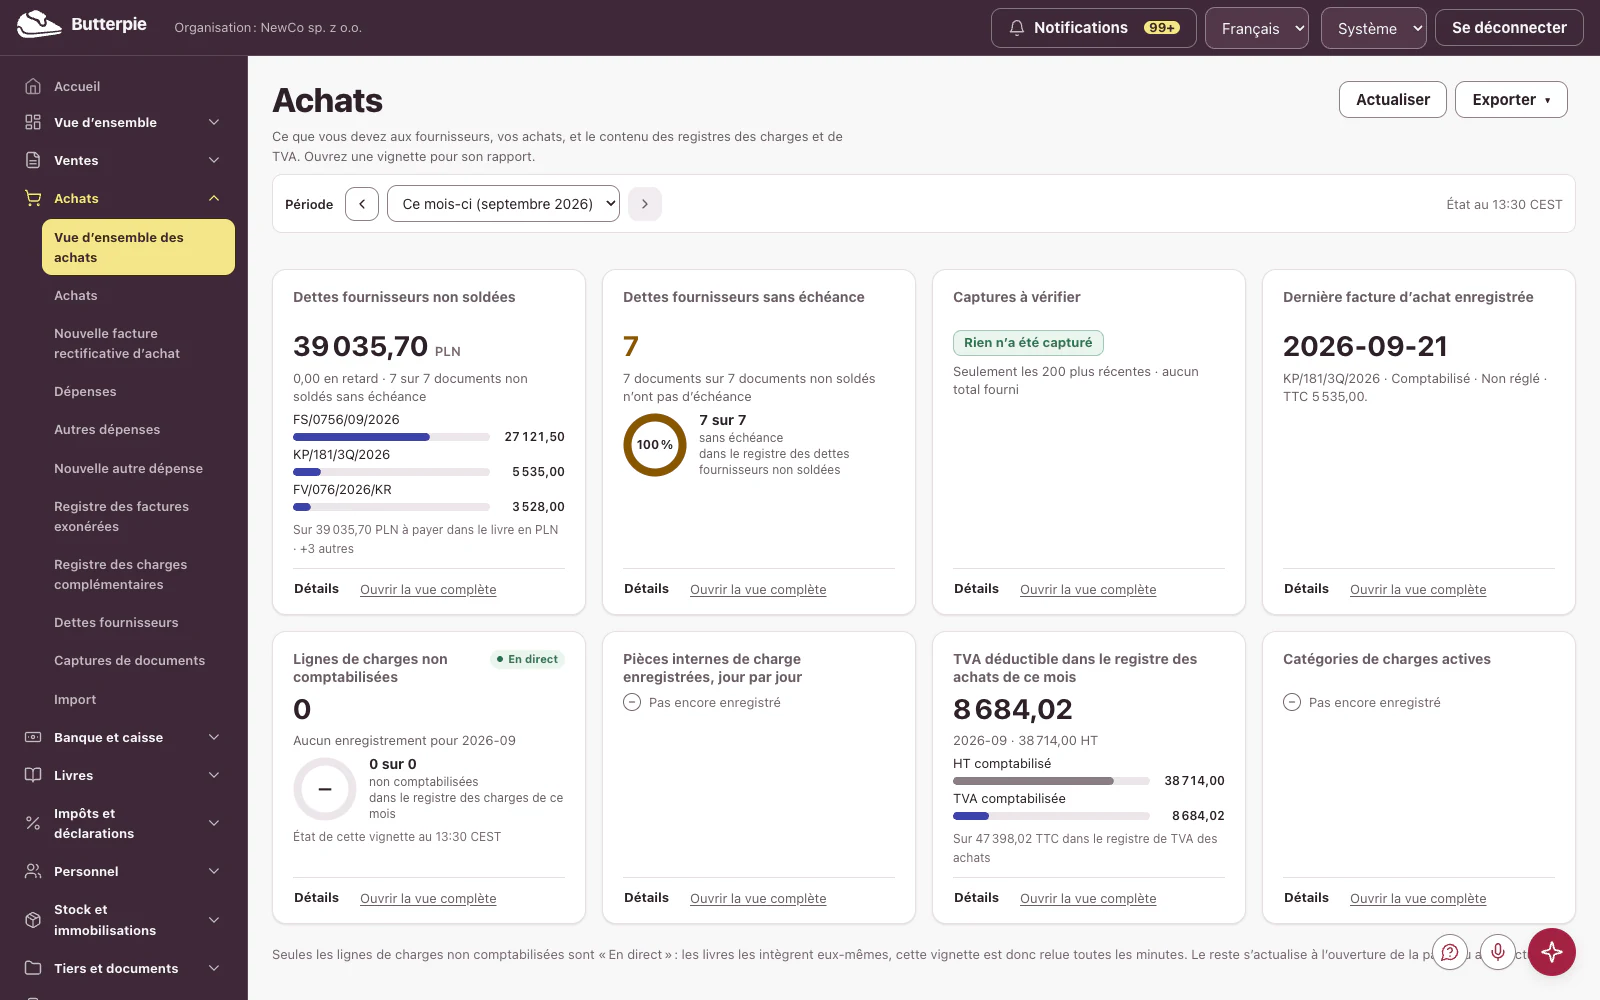Click the Butterpie logo icon
Image resolution: width=1600 pixels, height=1000 pixels.
[x=39, y=24]
